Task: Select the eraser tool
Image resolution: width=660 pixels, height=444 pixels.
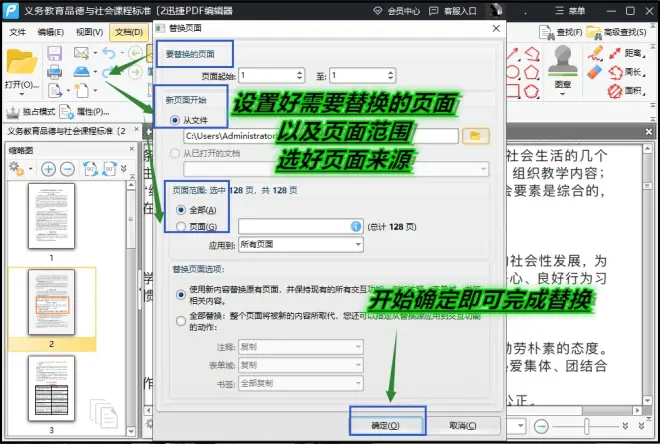Action: 595,72
